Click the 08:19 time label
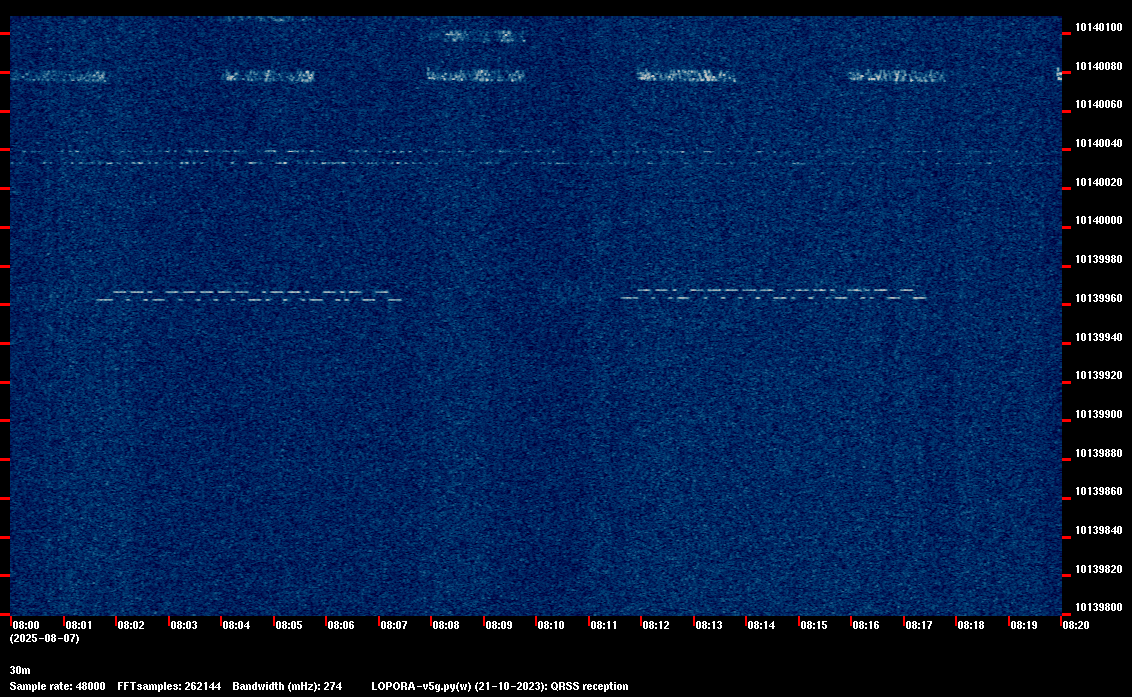Screen dimensions: 1132x697 (x=1024, y=625)
